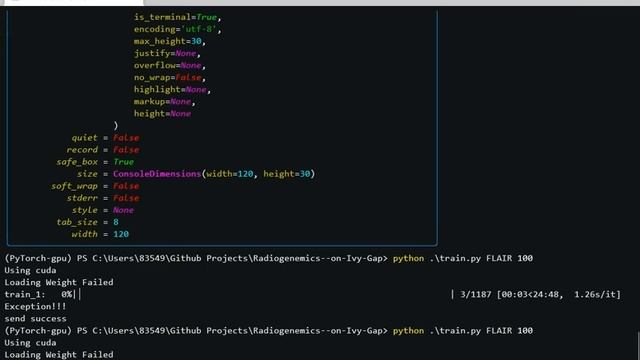Click the soft_wrap attribute name
640x360 pixels.
coord(74,186)
